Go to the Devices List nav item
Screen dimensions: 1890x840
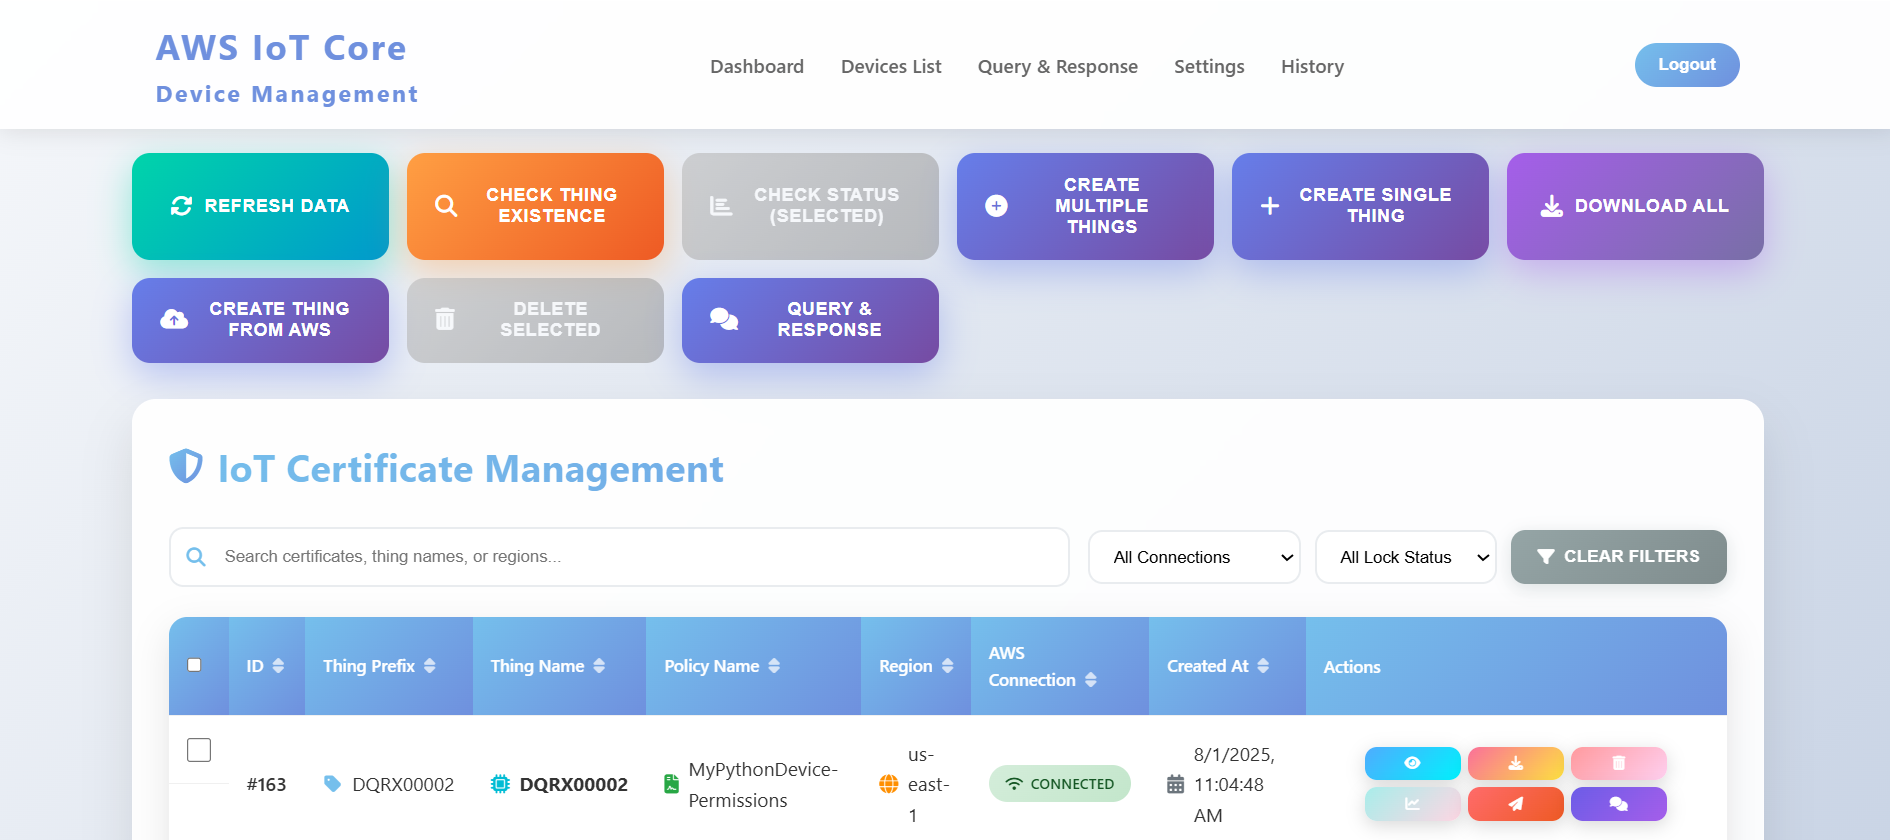pos(890,67)
